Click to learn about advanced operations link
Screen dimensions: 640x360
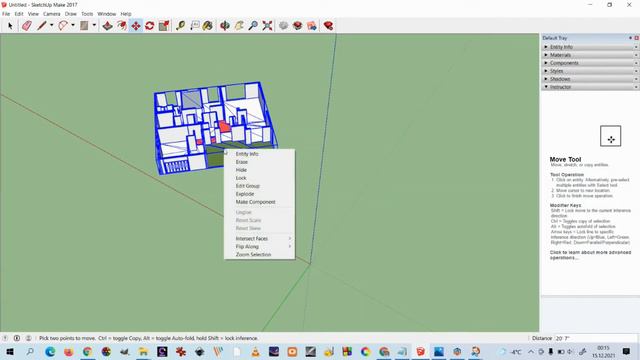[x=590, y=255]
